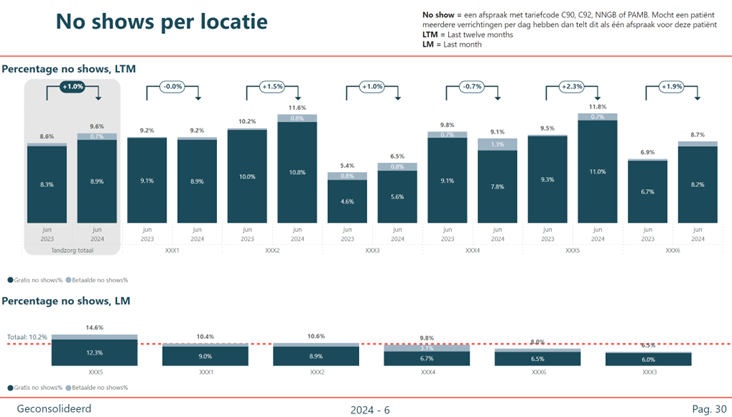
Task: Click the landzorg totaal axis label
Action: [x=72, y=251]
